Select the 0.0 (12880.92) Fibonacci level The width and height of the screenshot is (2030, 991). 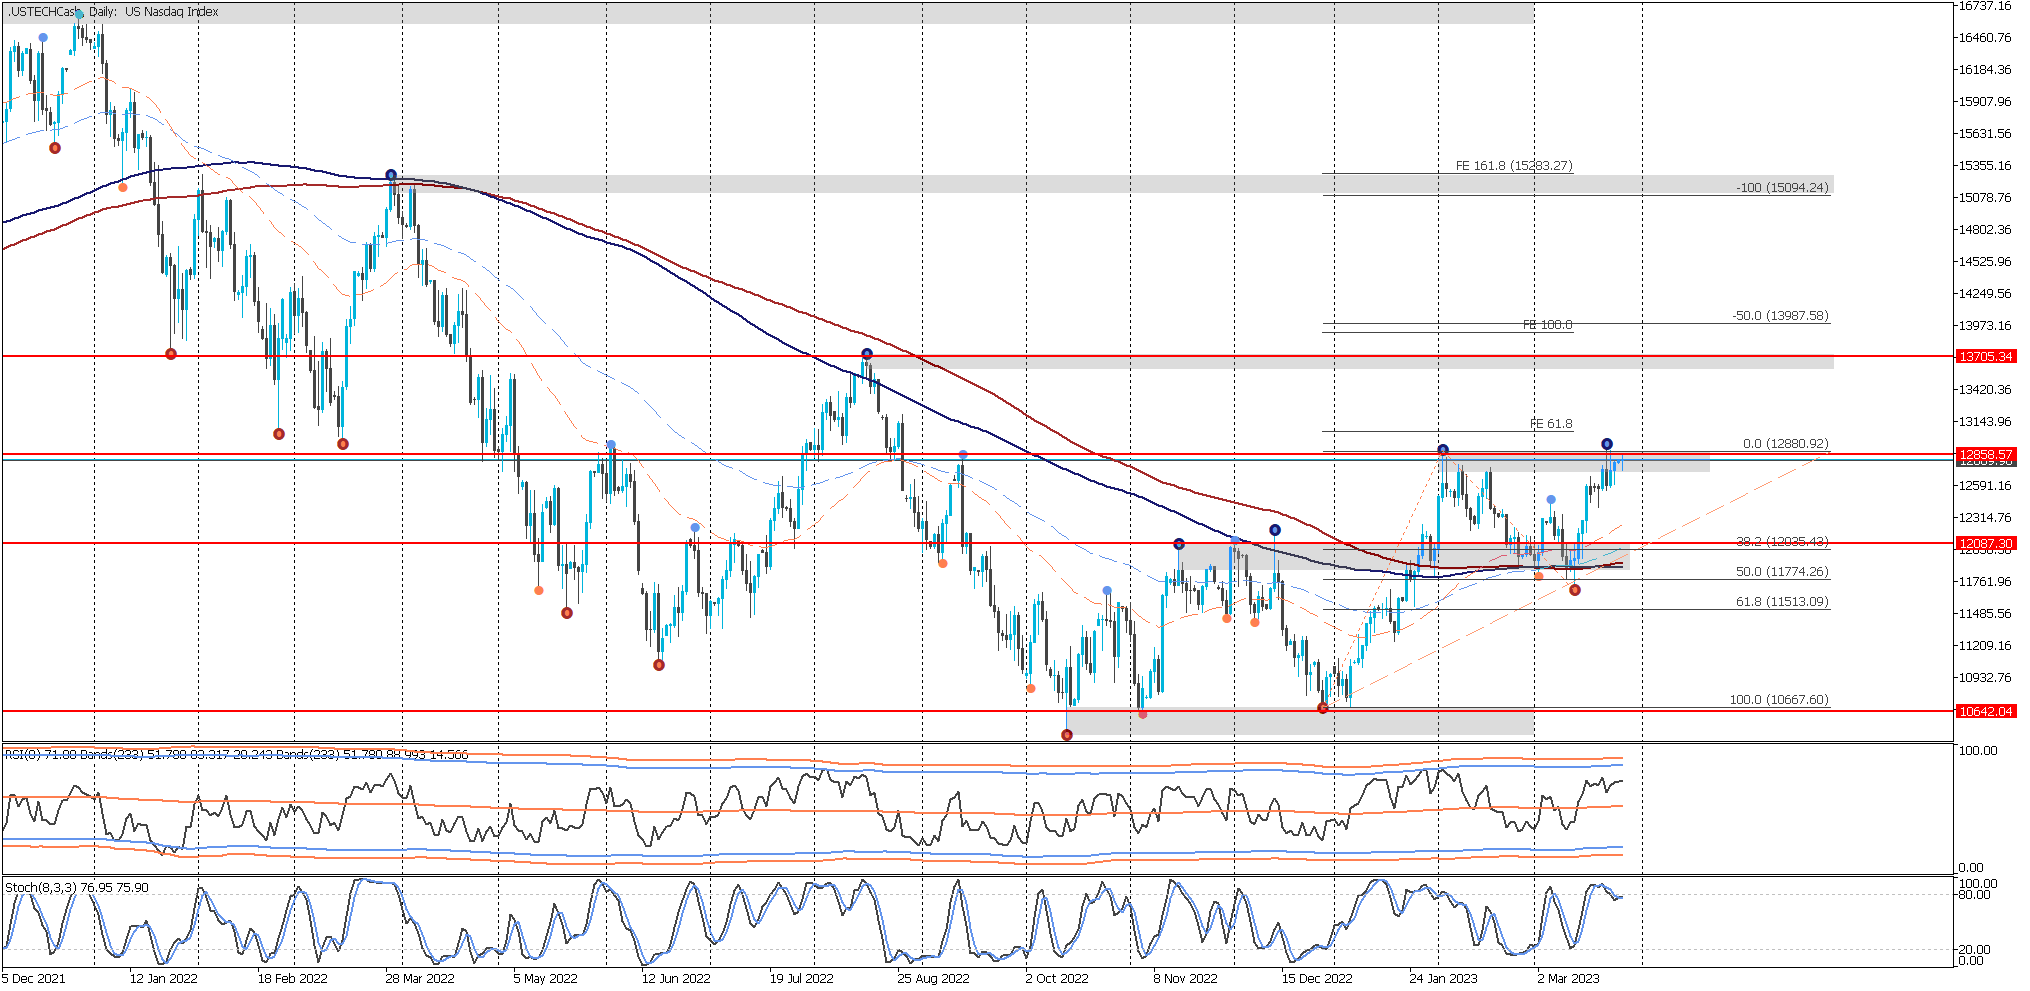click(x=1784, y=444)
